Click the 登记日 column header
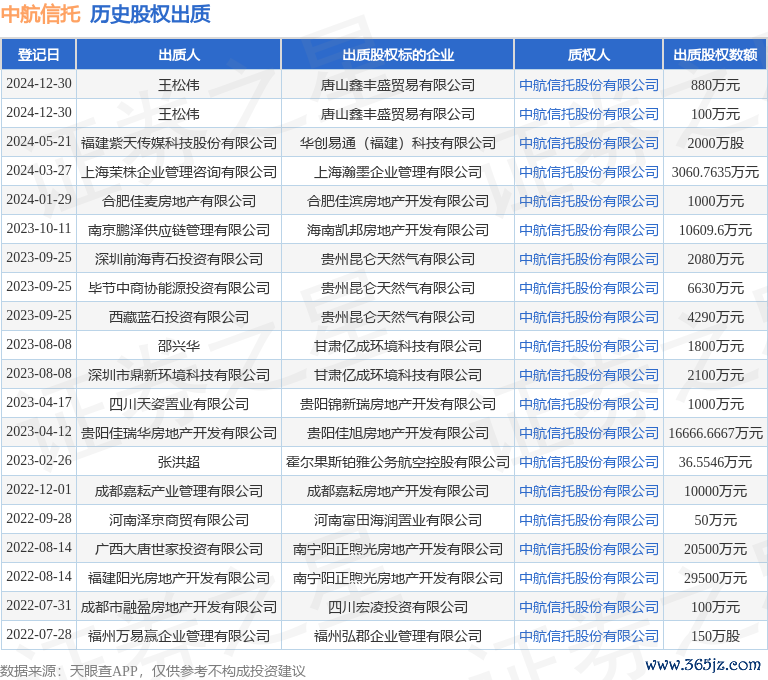The height and width of the screenshot is (680, 768). [x=39, y=54]
